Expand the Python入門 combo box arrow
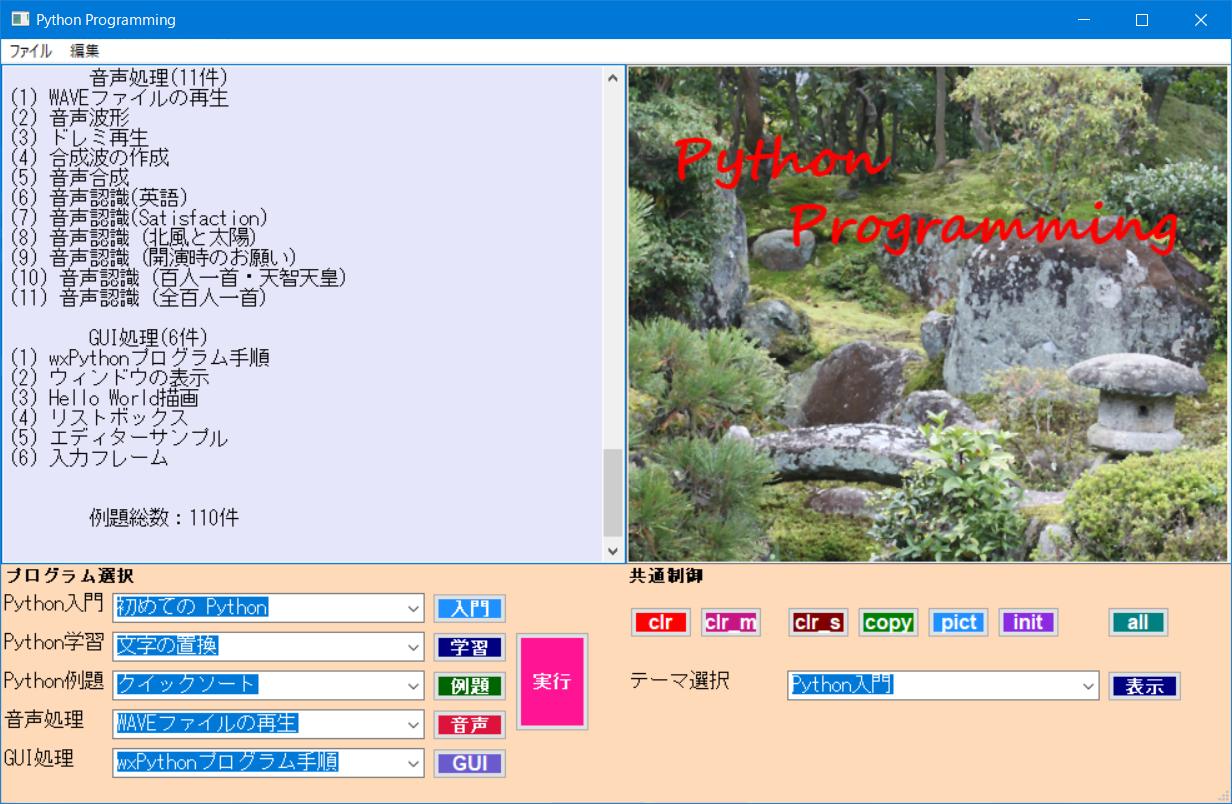Screen dimensions: 1232x804 pyautogui.click(x=414, y=608)
